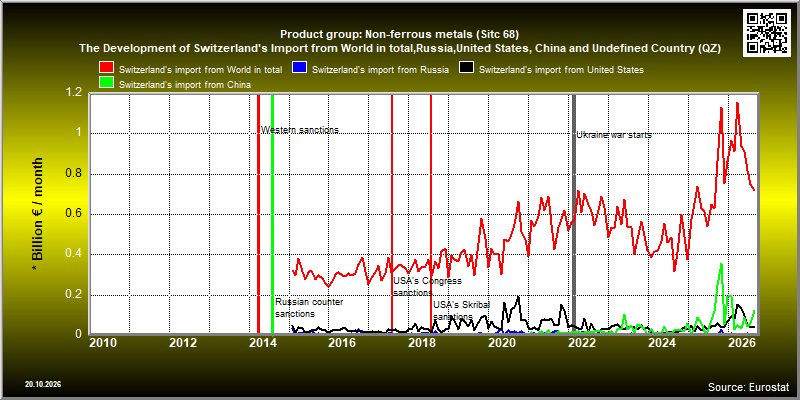Click the y-axis value 0
Viewport: 800px width, 400px height.
pyautogui.click(x=80, y=334)
